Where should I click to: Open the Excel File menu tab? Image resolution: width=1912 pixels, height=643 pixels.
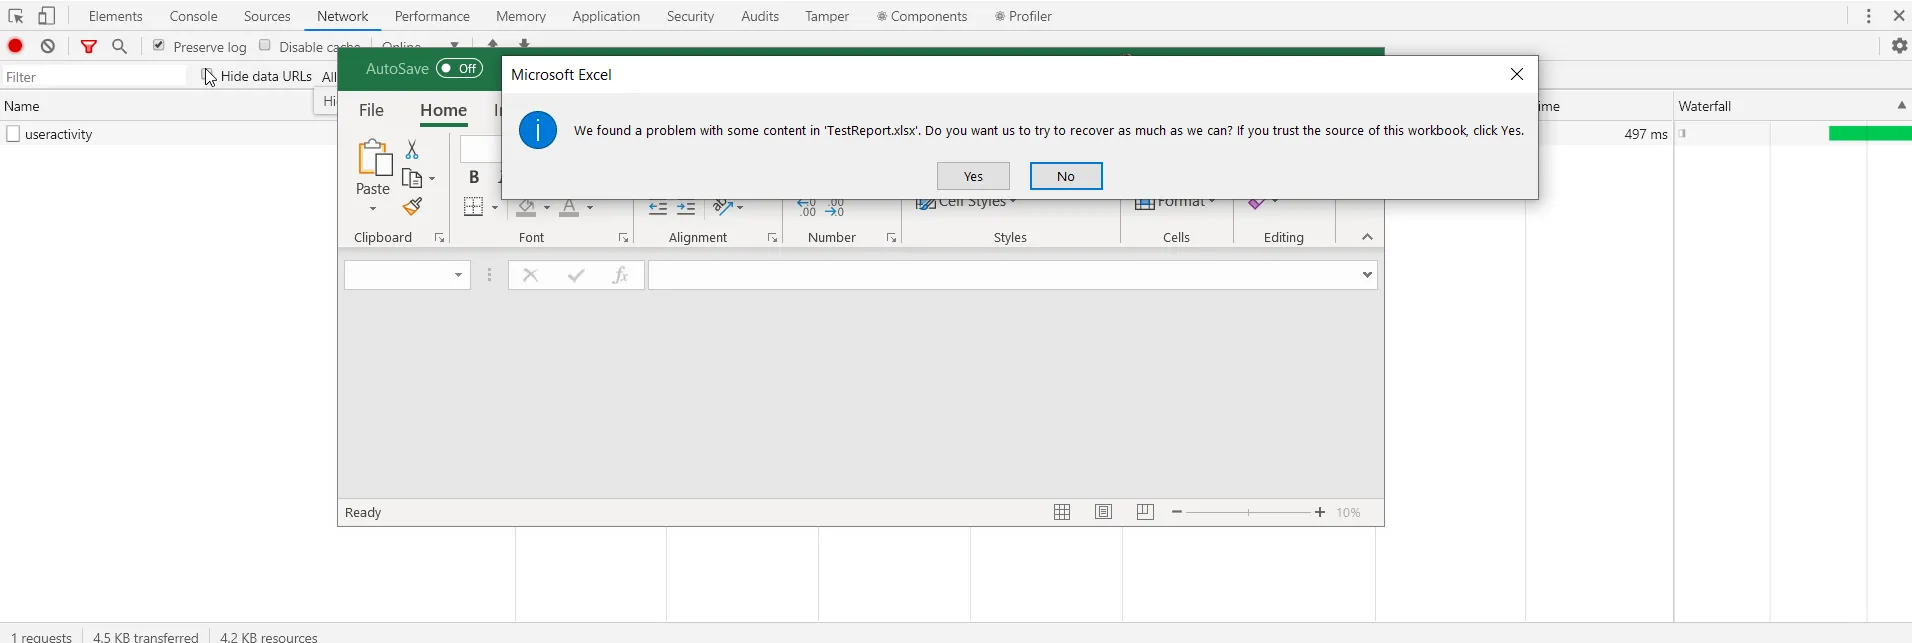[x=371, y=110]
